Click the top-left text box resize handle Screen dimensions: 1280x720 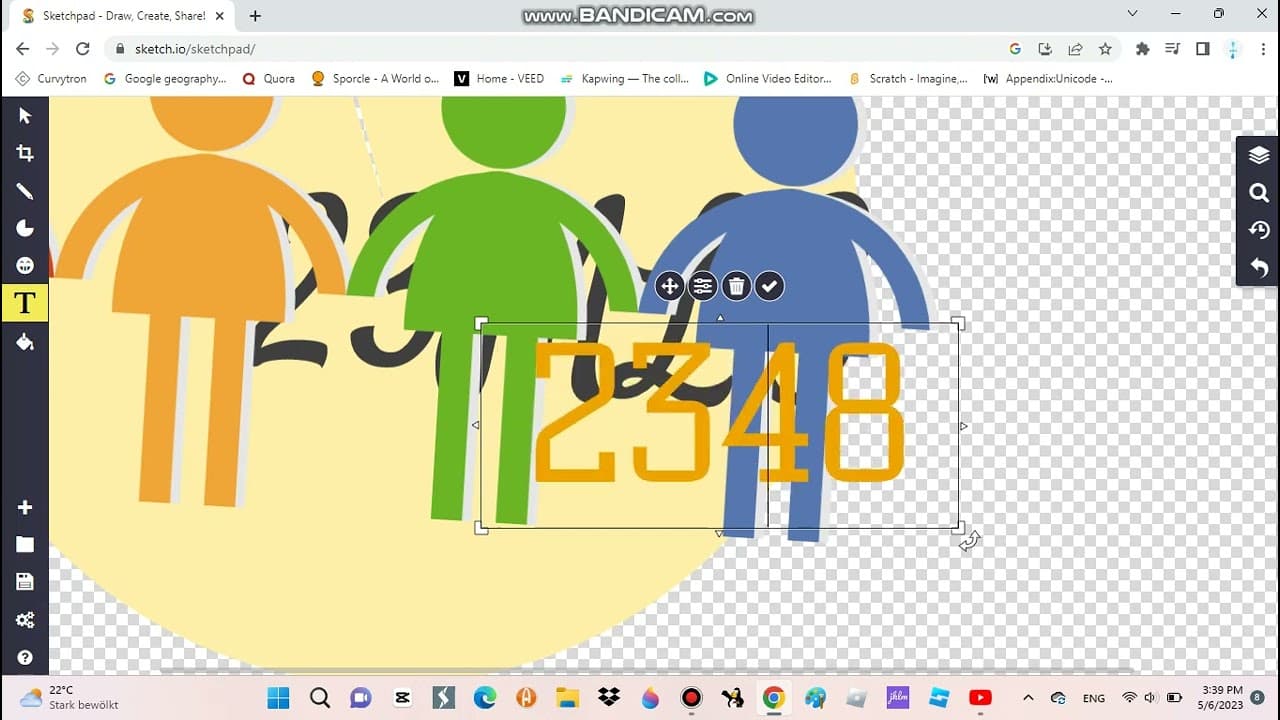[x=481, y=324]
